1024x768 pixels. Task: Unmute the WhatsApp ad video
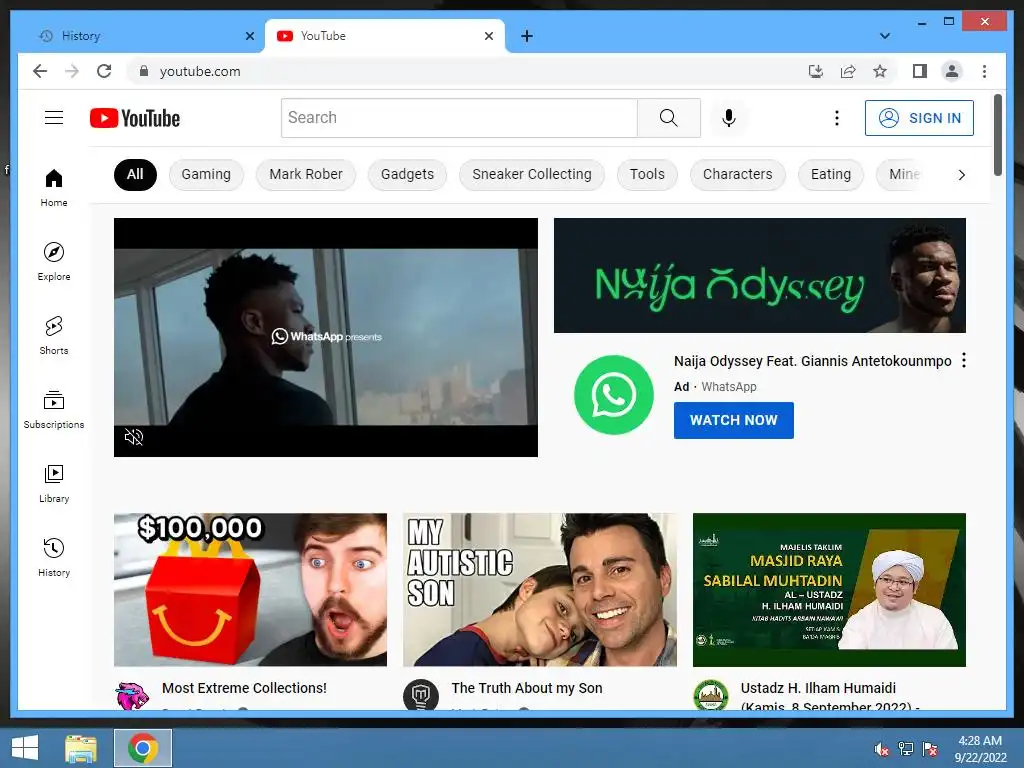134,437
